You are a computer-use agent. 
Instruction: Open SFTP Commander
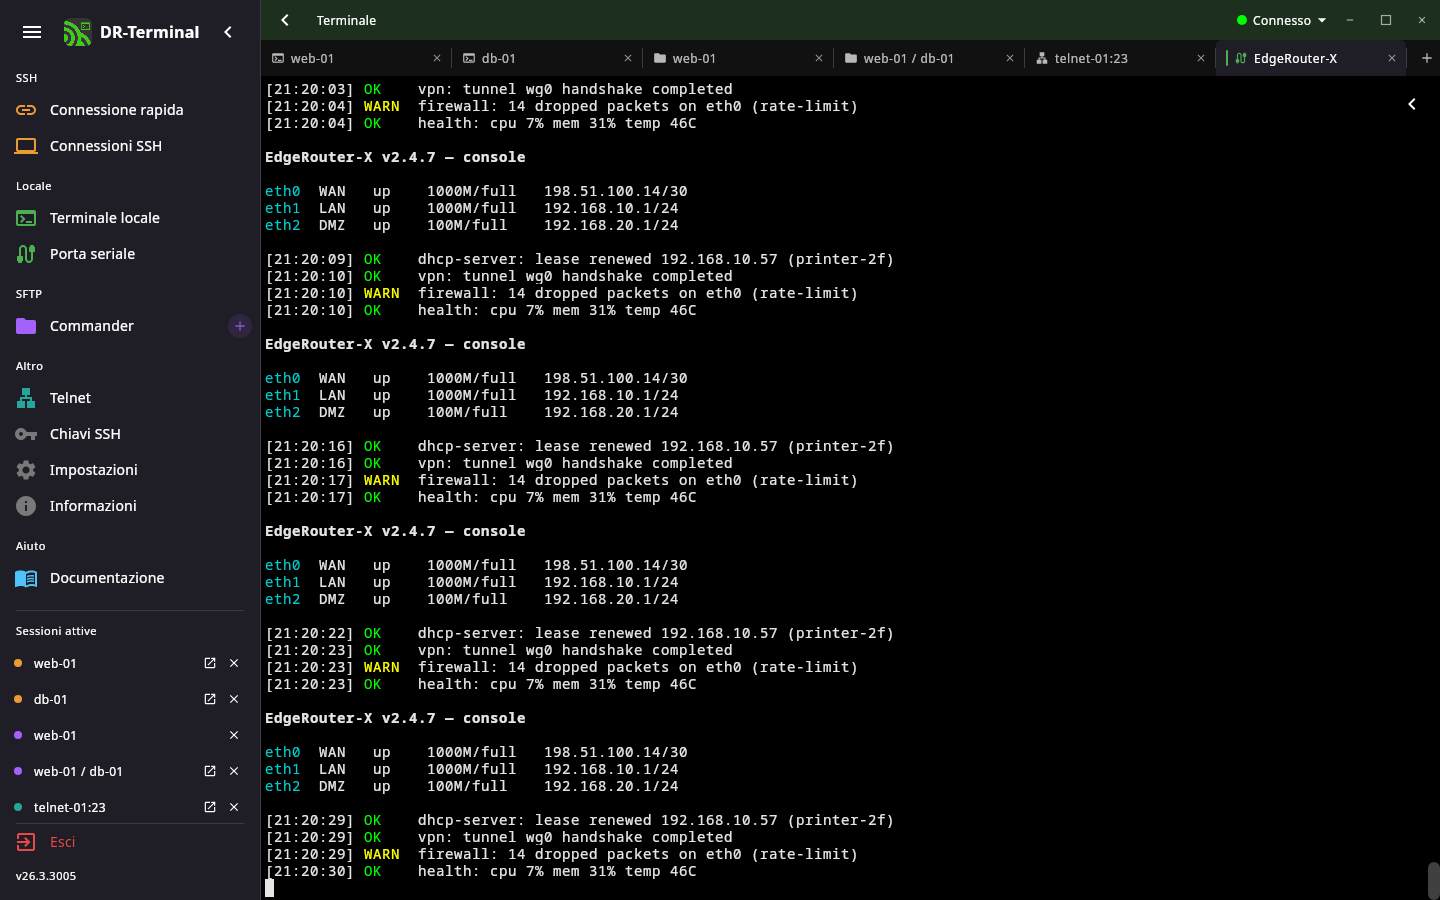tap(115, 326)
